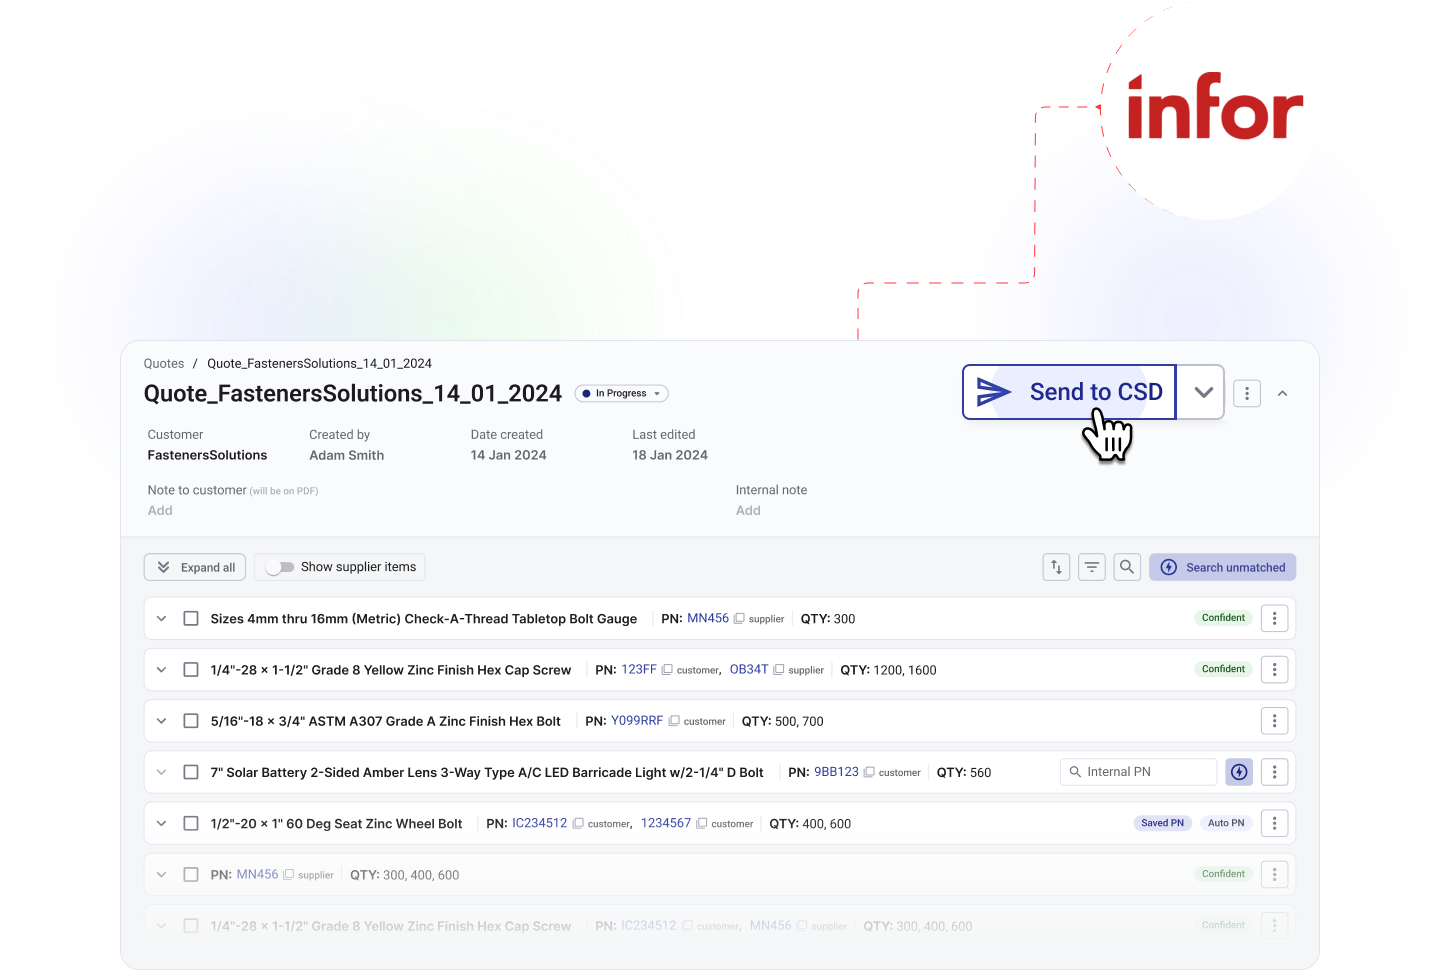
Task: Click the infor logo
Action: [1214, 106]
